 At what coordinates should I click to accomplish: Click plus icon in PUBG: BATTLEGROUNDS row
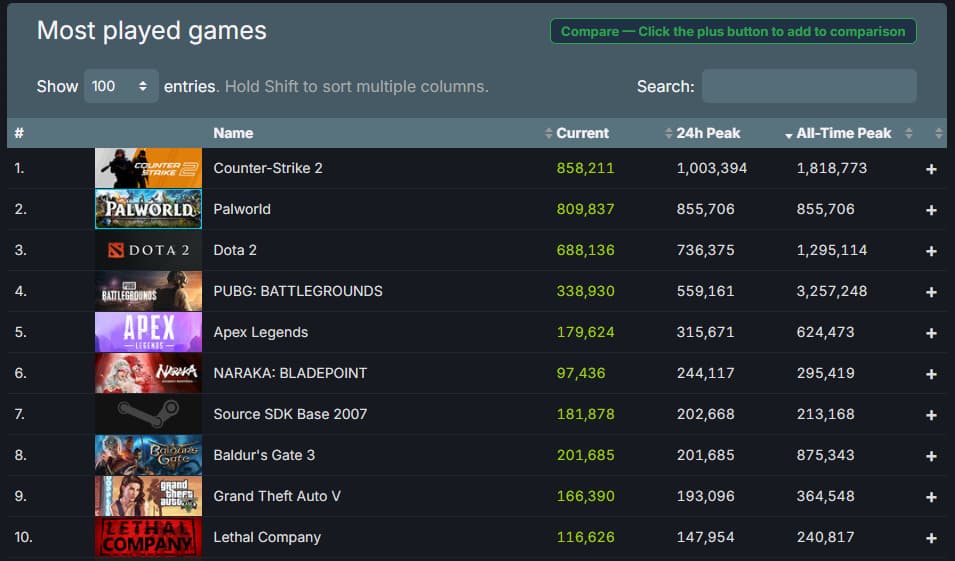click(931, 292)
